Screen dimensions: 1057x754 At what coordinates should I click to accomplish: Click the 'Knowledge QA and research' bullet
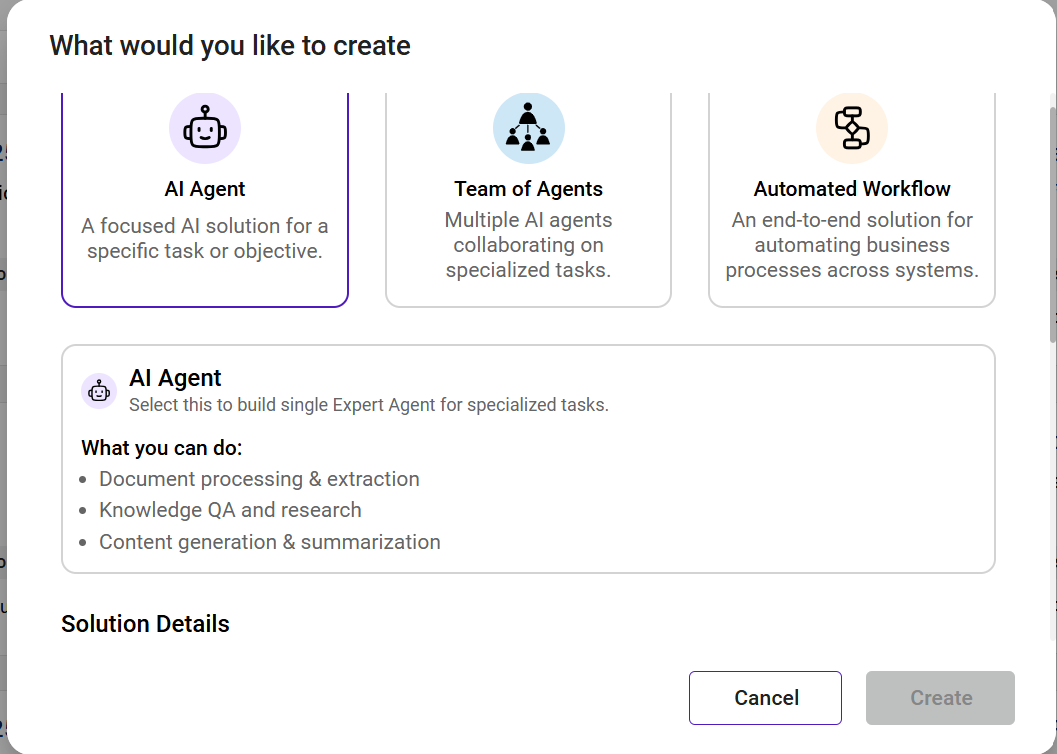(x=230, y=510)
